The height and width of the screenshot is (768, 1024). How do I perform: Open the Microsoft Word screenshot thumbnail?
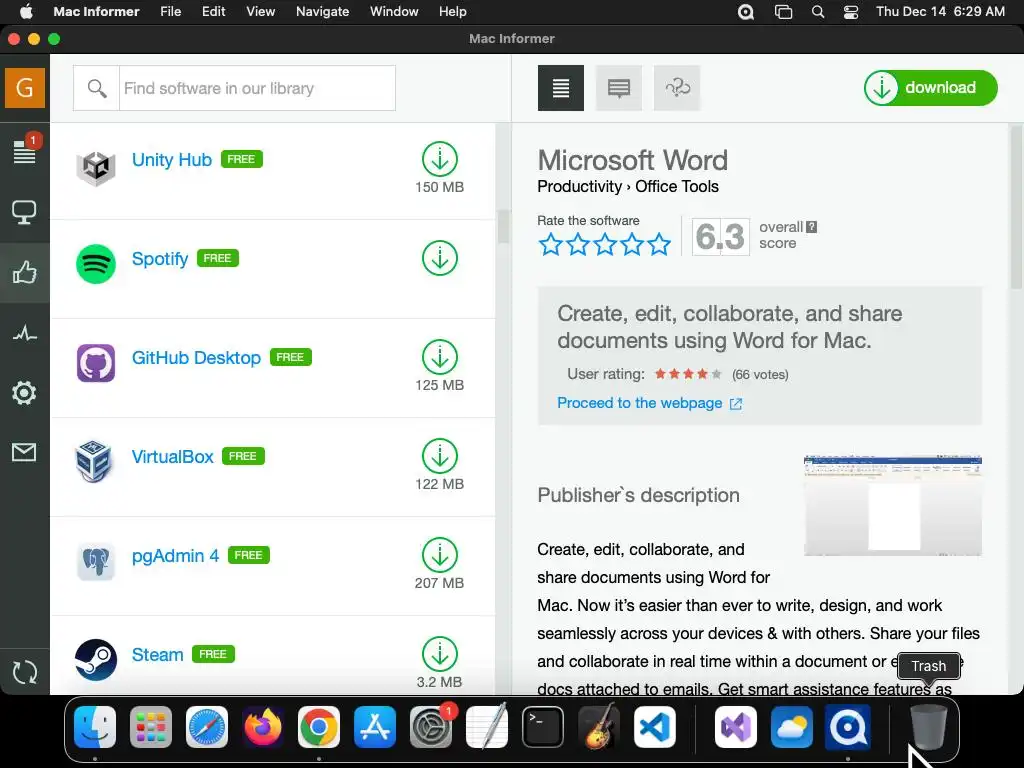point(893,505)
